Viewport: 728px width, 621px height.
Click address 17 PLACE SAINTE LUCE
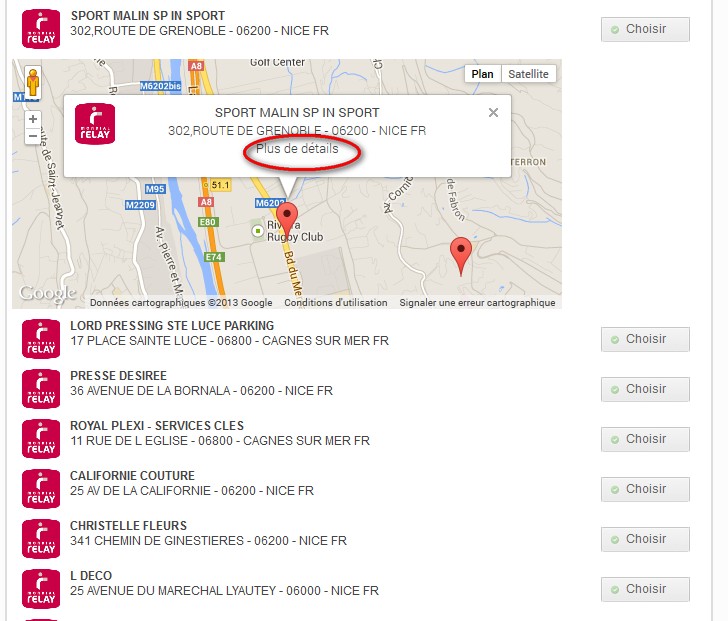click(x=229, y=341)
